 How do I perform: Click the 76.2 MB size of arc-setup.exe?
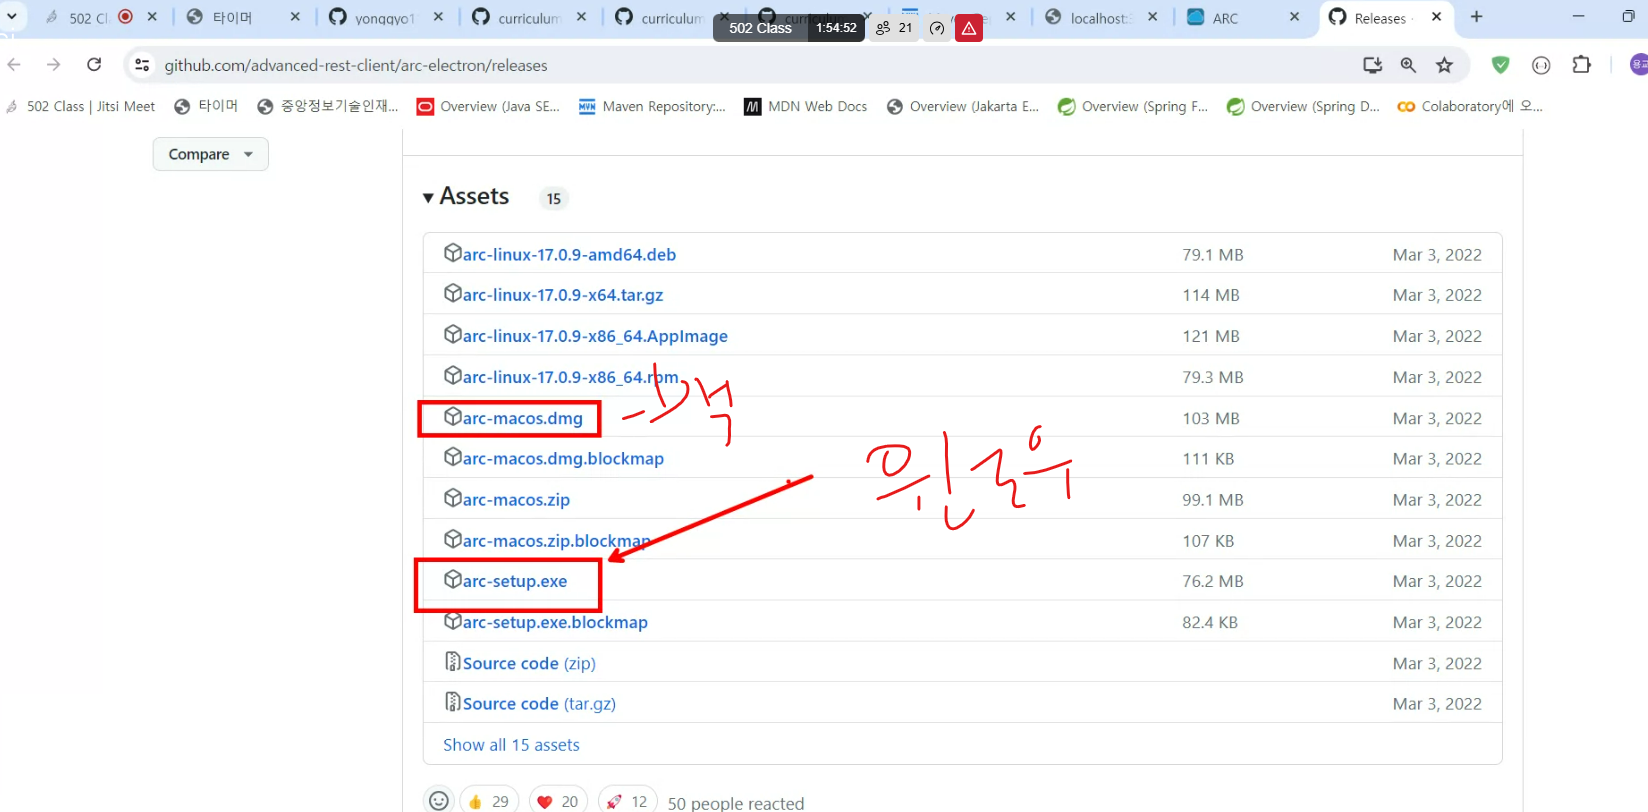(x=1212, y=581)
